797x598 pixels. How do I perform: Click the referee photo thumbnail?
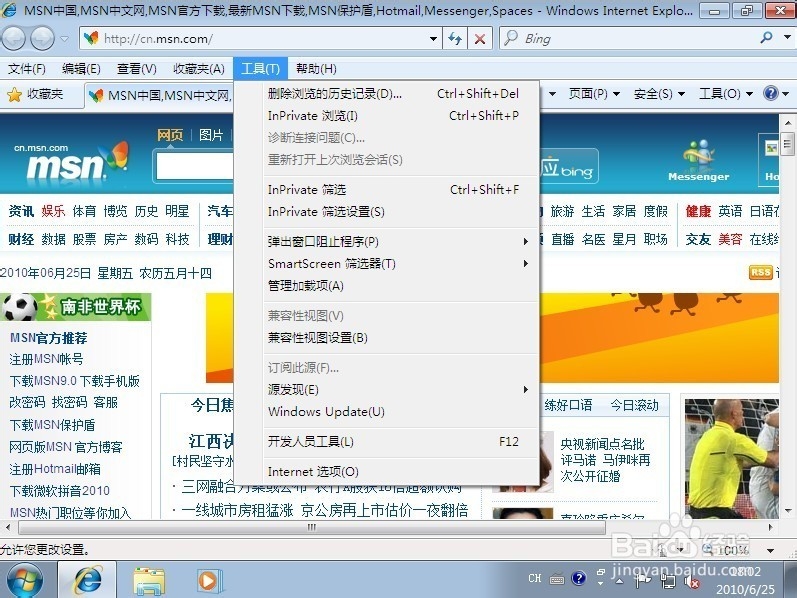pyautogui.click(x=731, y=459)
